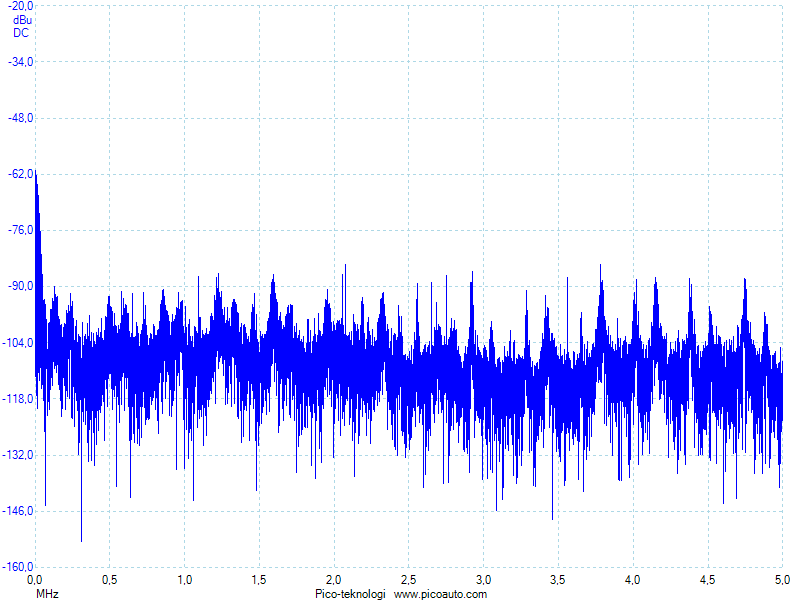Click the DC coupling label
This screenshot has width=800, height=600.
coord(21,33)
